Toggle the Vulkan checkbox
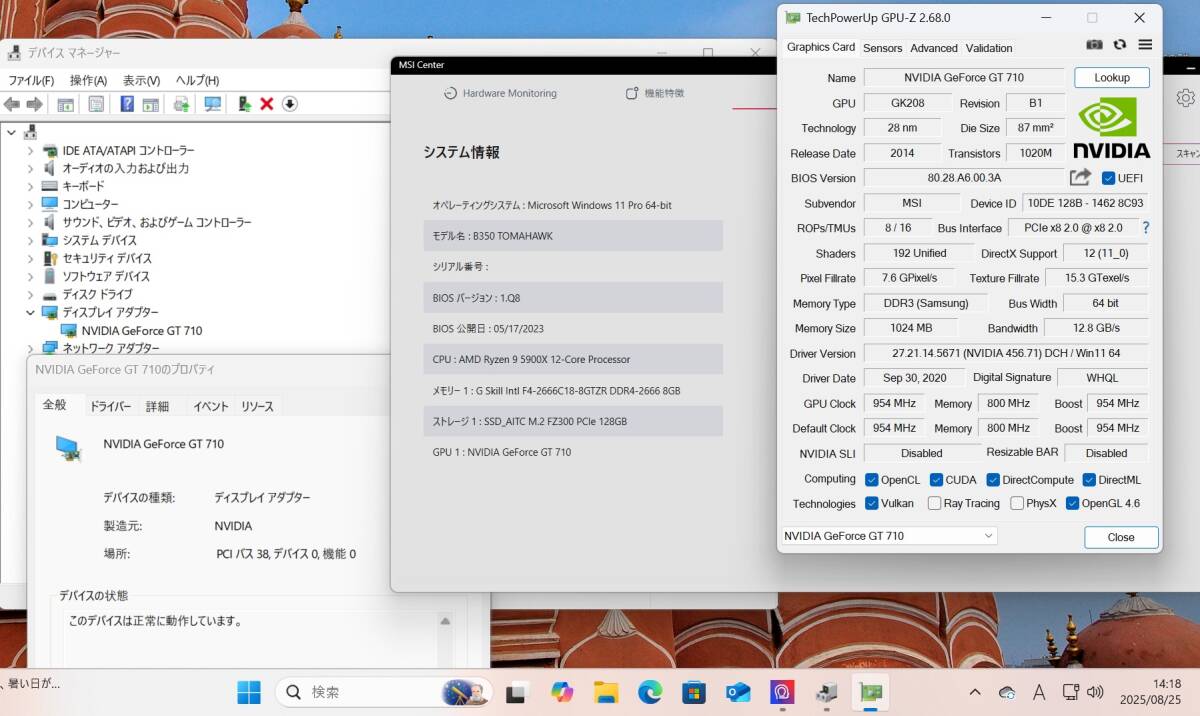 (872, 504)
